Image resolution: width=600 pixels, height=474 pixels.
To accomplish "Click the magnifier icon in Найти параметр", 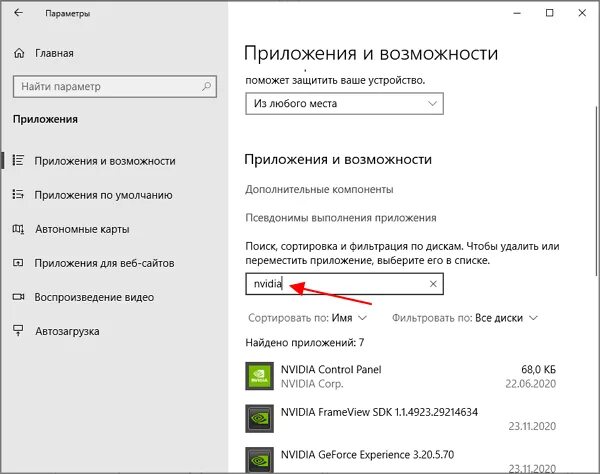I will tap(207, 86).
